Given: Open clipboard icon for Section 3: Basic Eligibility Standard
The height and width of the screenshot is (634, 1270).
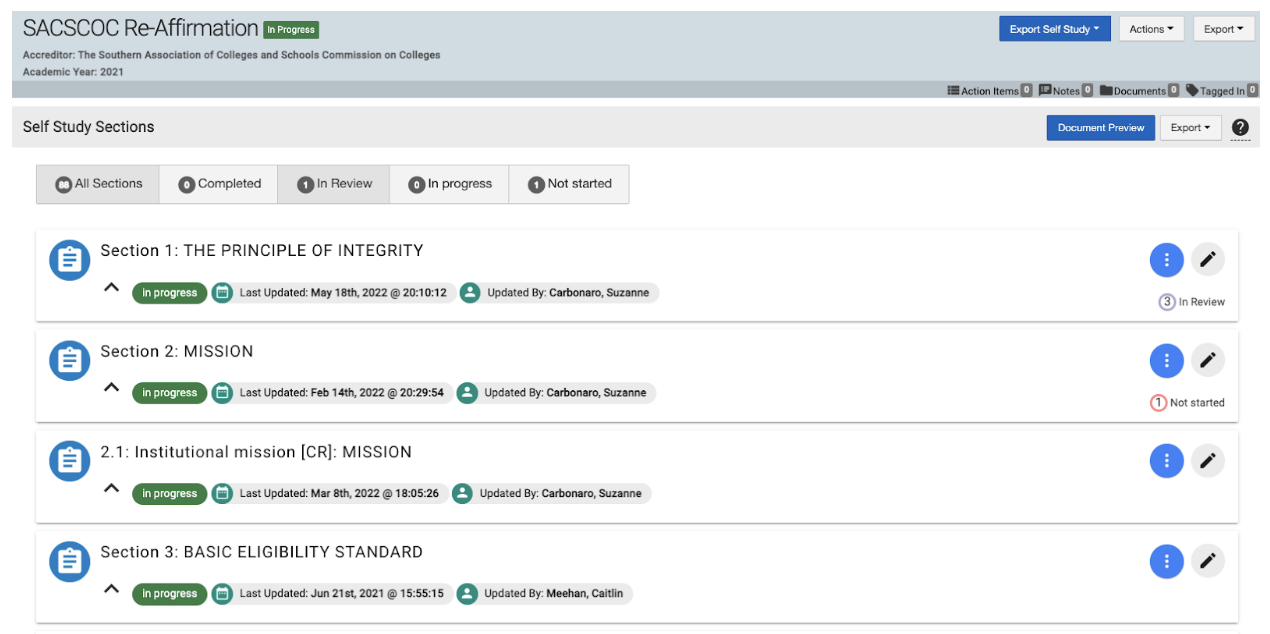Looking at the screenshot, I should click(x=69, y=561).
